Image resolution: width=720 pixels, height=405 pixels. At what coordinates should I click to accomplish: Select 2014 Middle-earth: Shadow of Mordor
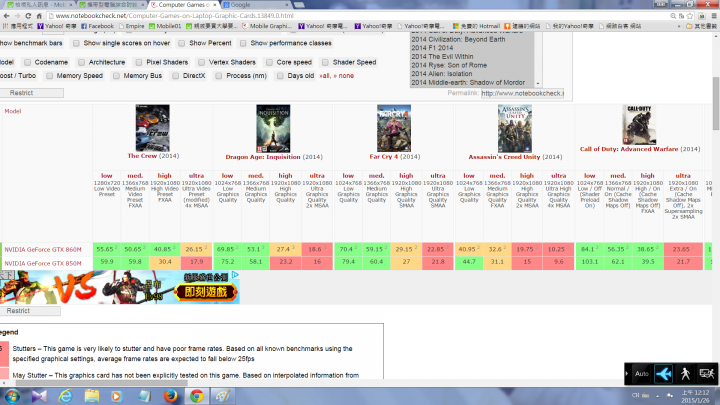click(468, 83)
